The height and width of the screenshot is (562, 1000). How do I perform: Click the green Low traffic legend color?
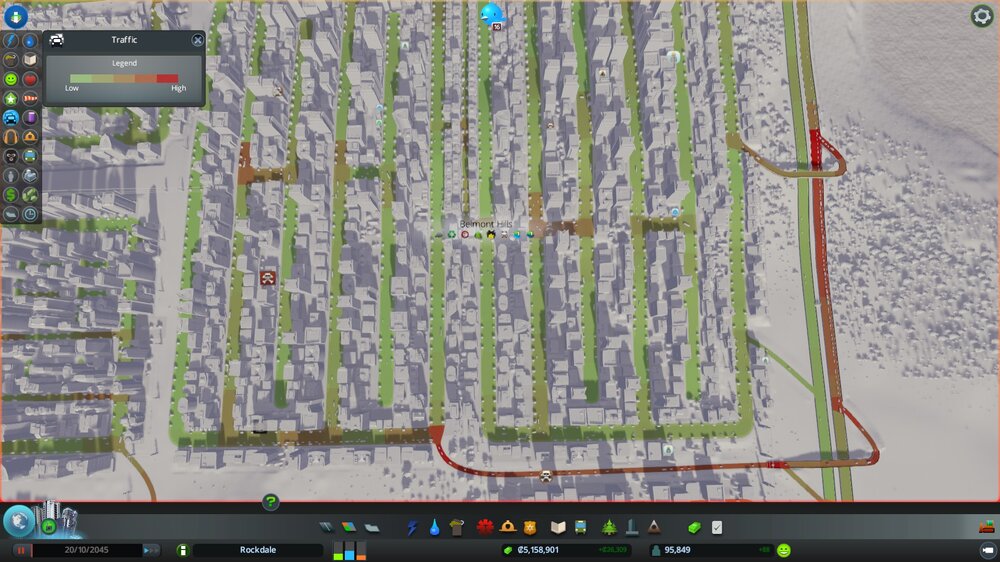coord(80,78)
